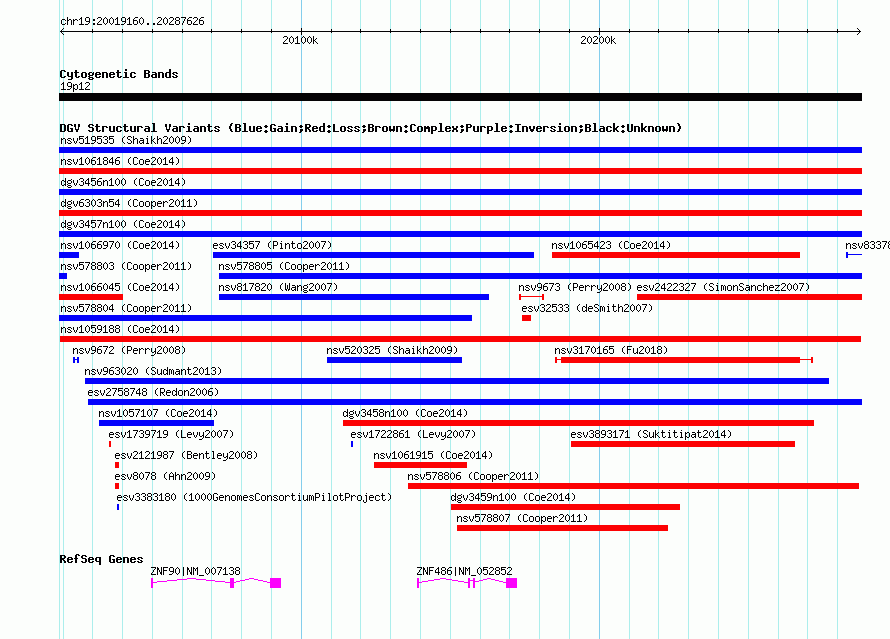The height and width of the screenshot is (639, 890).
Task: Open the nsv817820 (Wang2007) variant label
Action: pyautogui.click(x=278, y=287)
